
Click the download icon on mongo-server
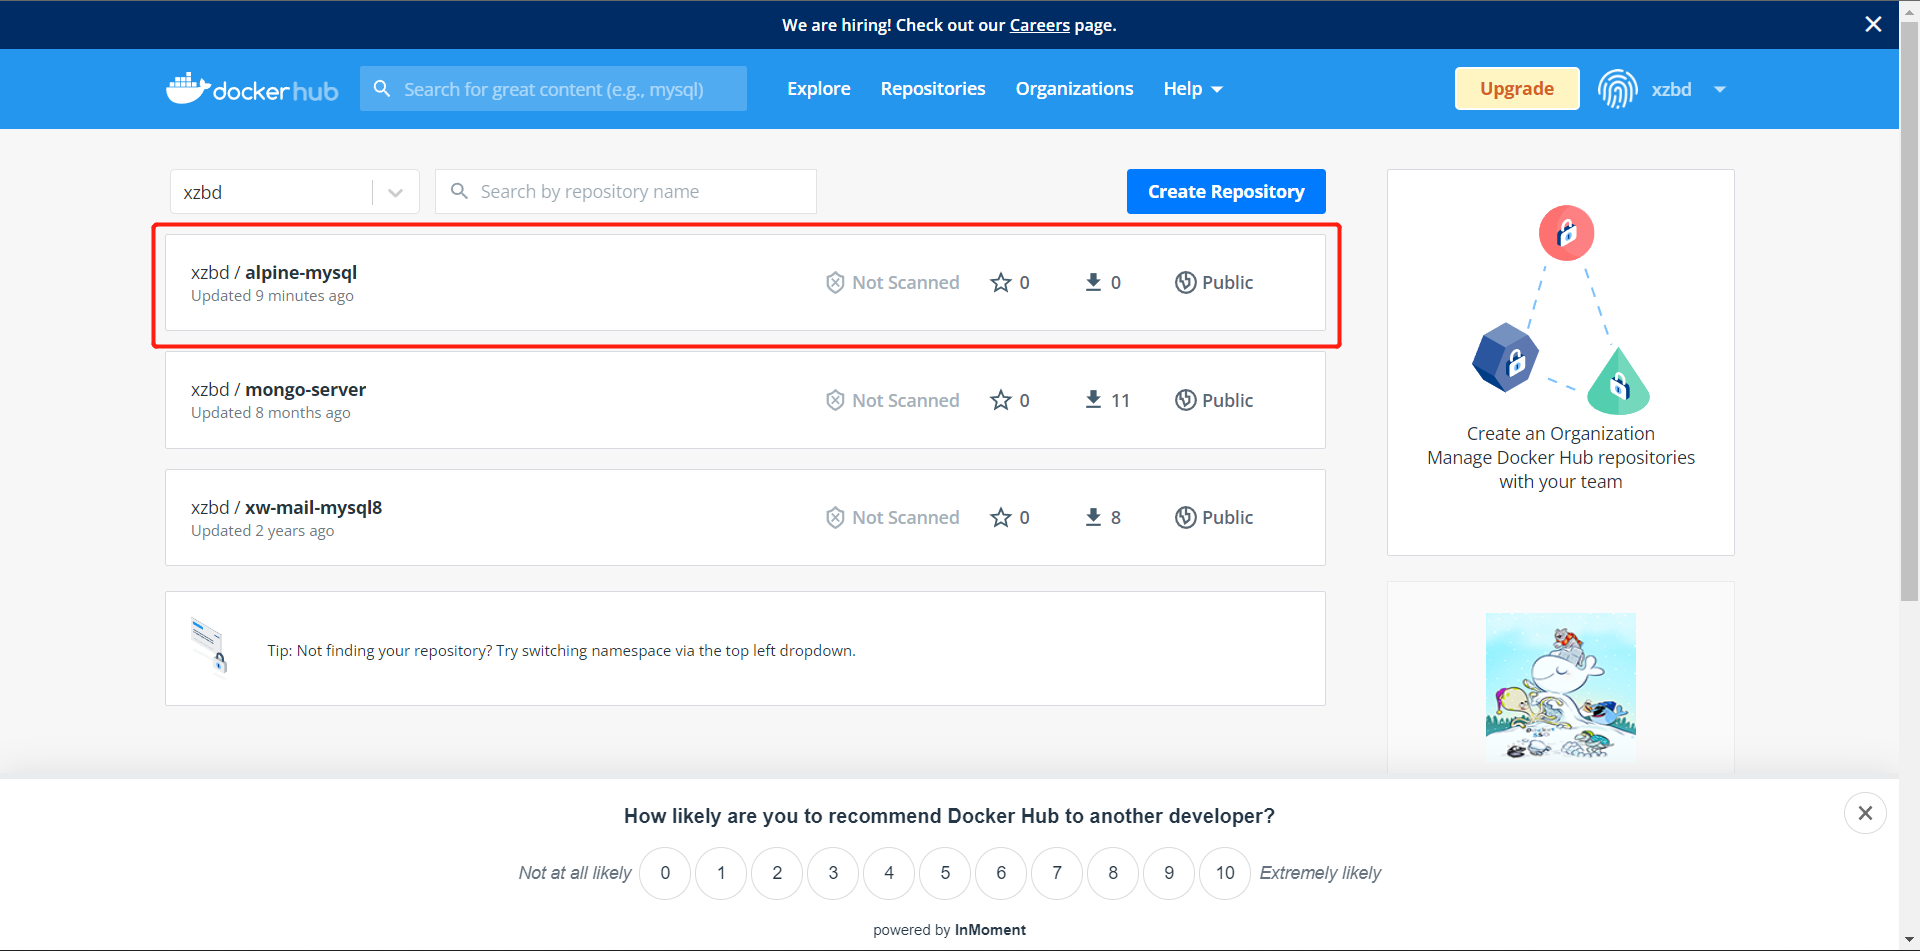pos(1092,399)
